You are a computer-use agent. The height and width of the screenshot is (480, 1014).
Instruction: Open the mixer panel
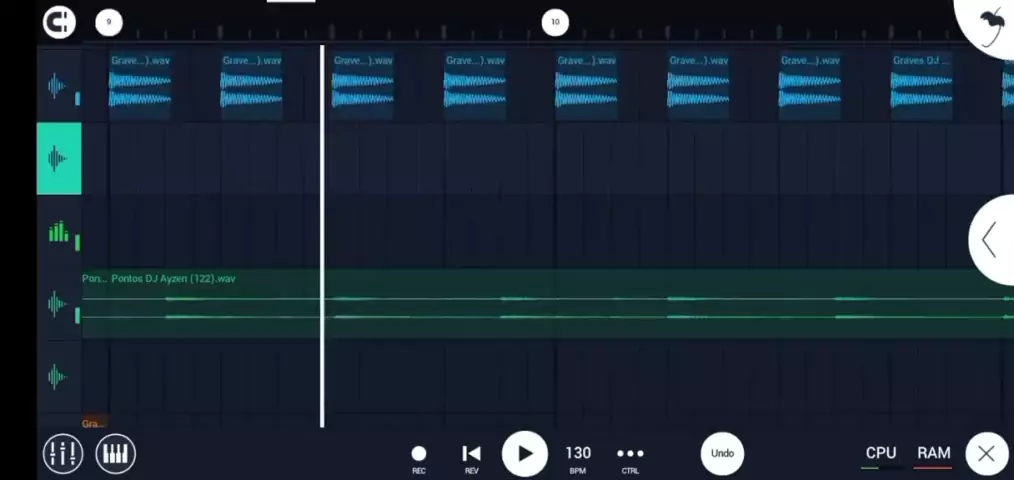(62, 454)
